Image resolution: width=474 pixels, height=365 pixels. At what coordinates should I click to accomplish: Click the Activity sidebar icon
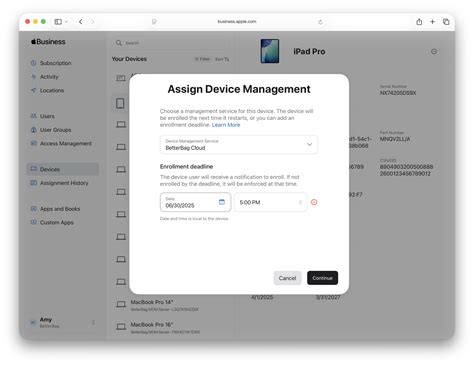pyautogui.click(x=33, y=77)
